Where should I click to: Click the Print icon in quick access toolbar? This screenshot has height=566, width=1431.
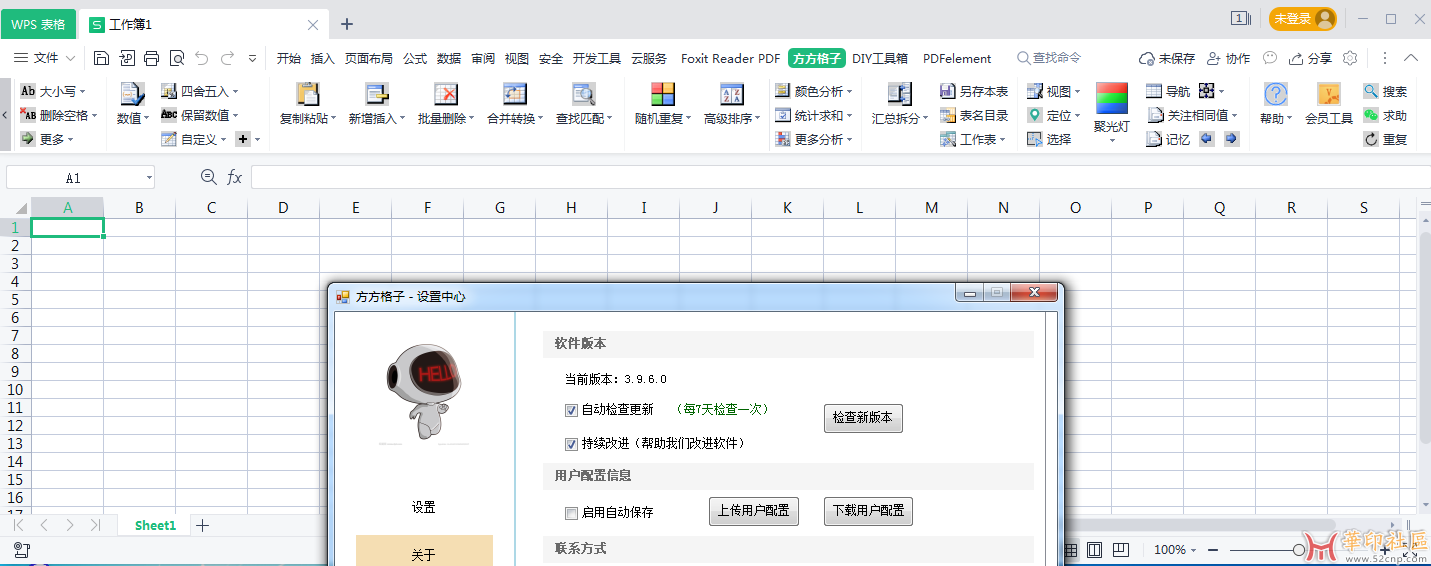click(x=151, y=58)
